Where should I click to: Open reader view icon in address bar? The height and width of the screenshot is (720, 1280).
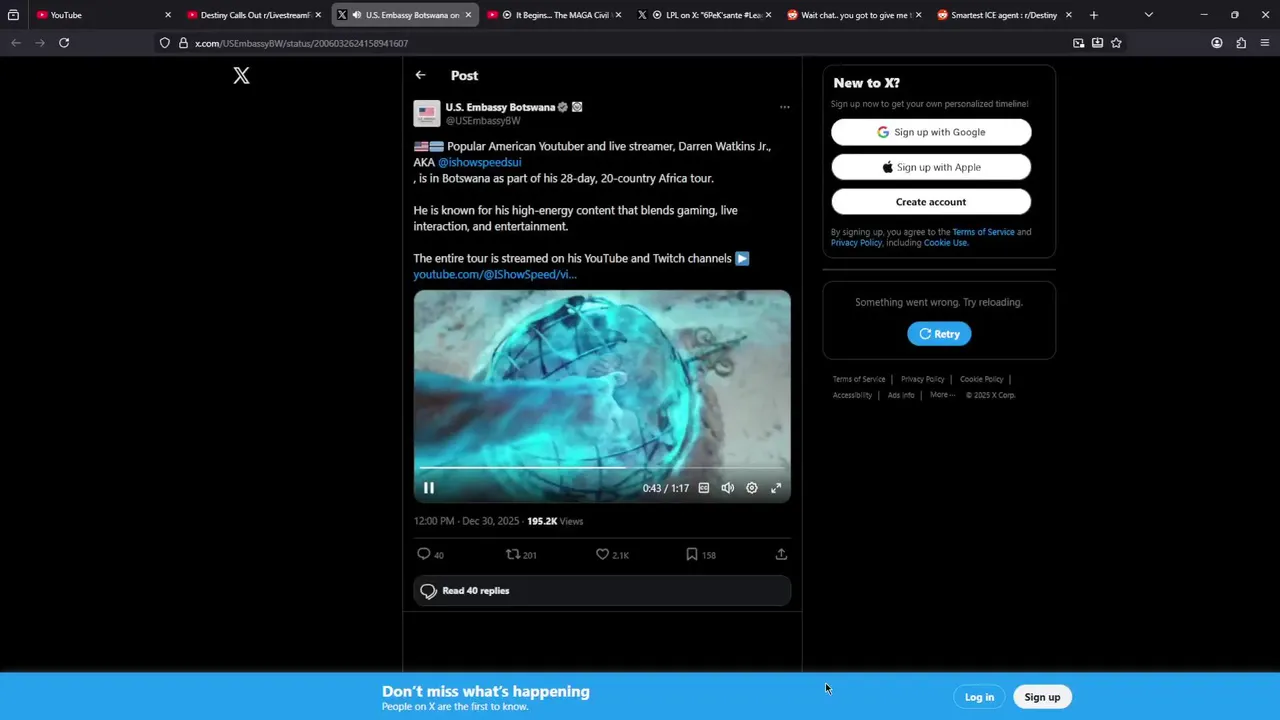(x=1097, y=43)
